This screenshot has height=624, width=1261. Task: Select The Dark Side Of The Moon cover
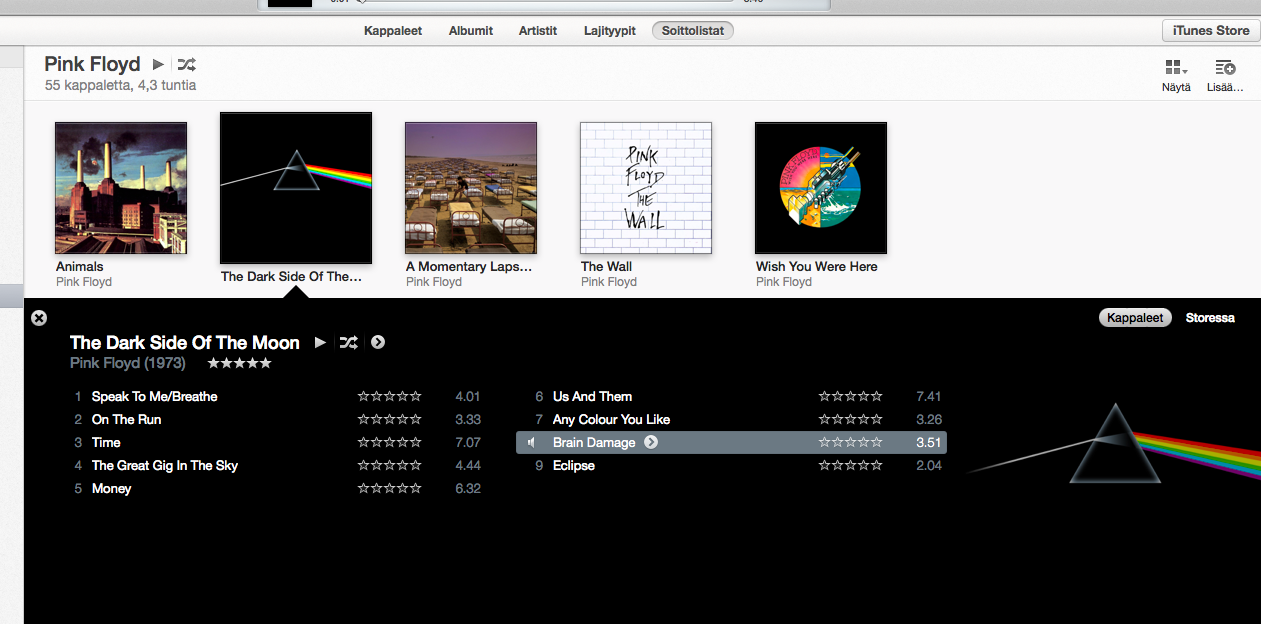(x=296, y=188)
